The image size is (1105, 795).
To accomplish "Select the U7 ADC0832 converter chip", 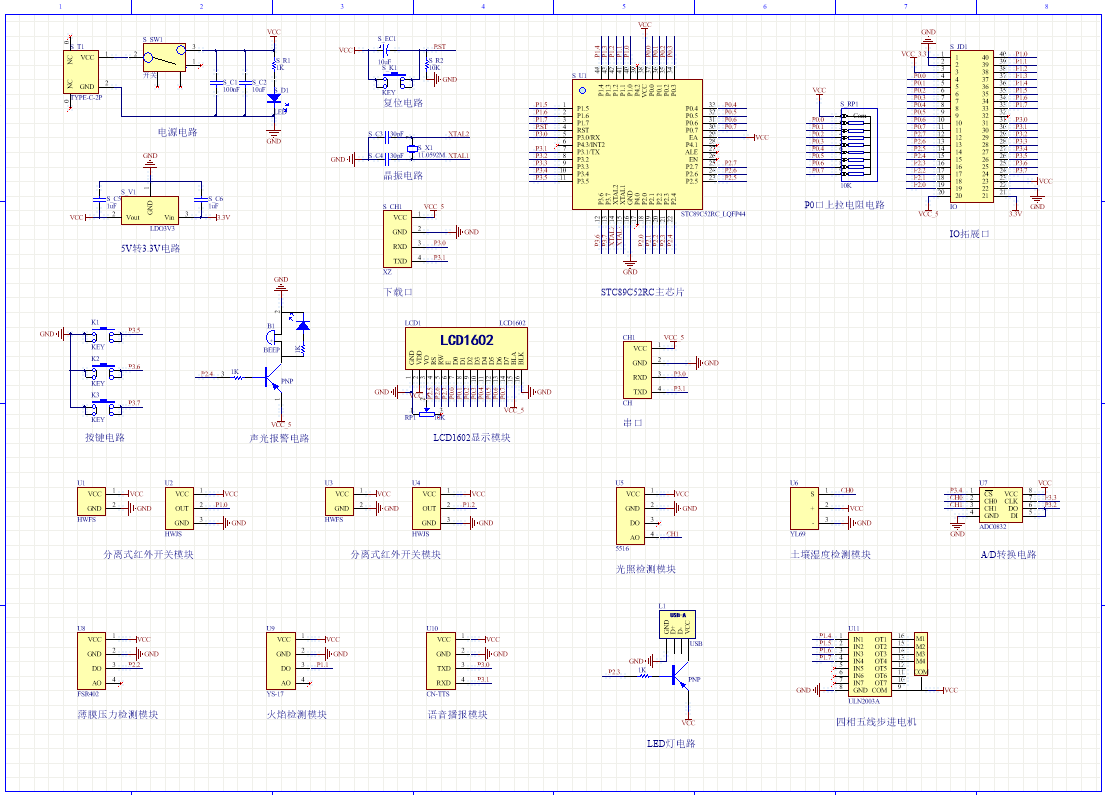I will click(x=1001, y=505).
